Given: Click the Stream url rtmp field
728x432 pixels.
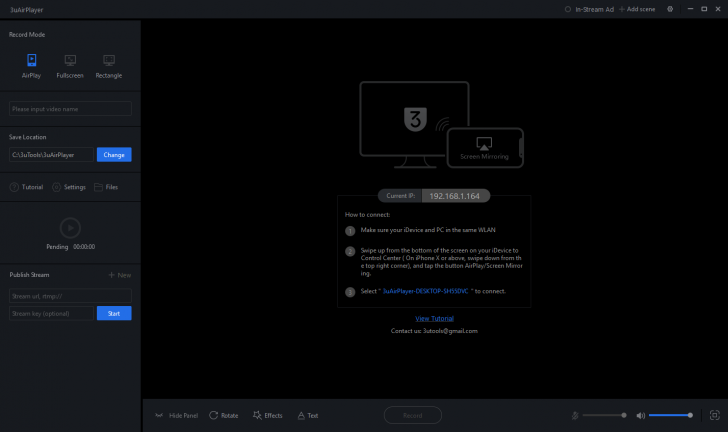Looking at the screenshot, I should click(x=70, y=296).
